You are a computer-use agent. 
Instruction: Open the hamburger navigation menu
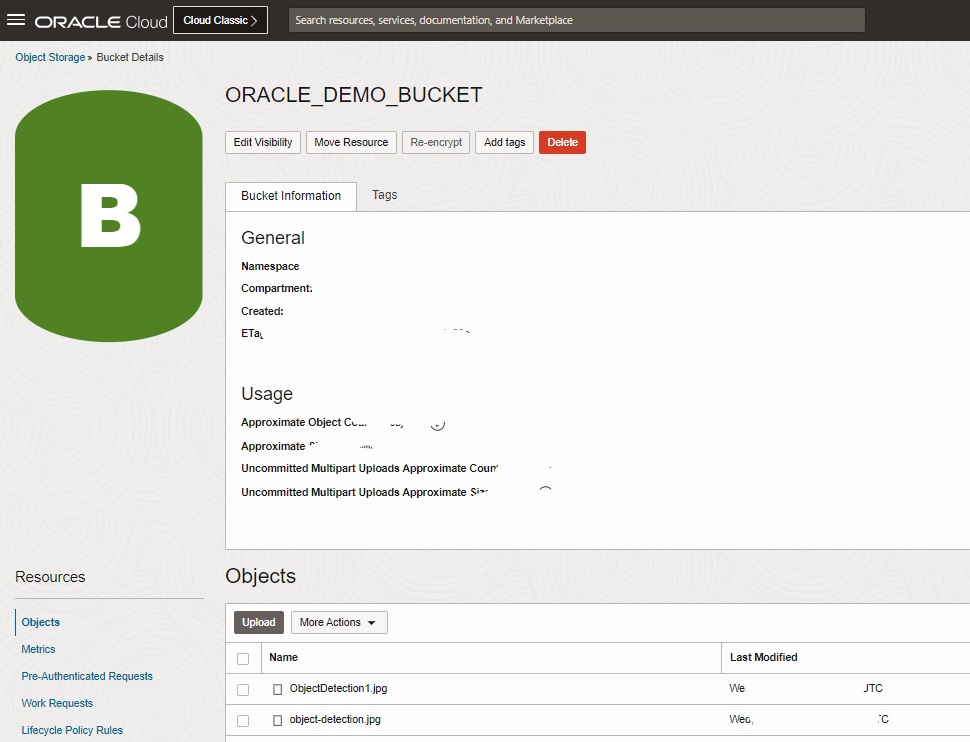click(x=15, y=20)
